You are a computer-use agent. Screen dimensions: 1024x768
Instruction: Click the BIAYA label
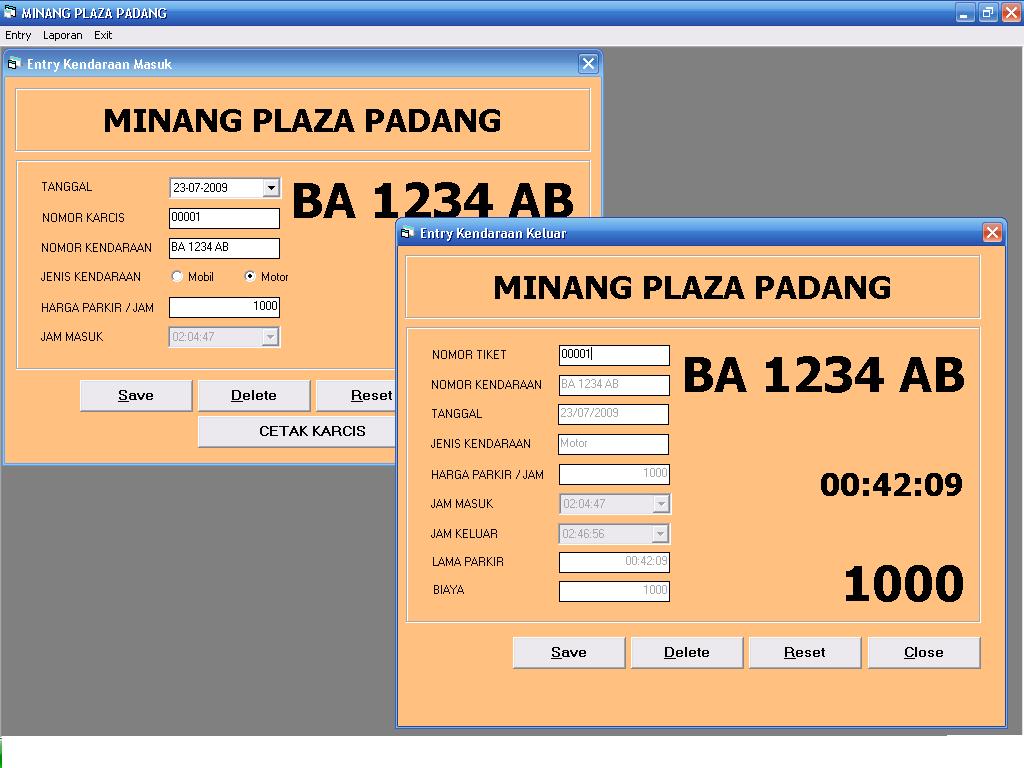pos(449,590)
